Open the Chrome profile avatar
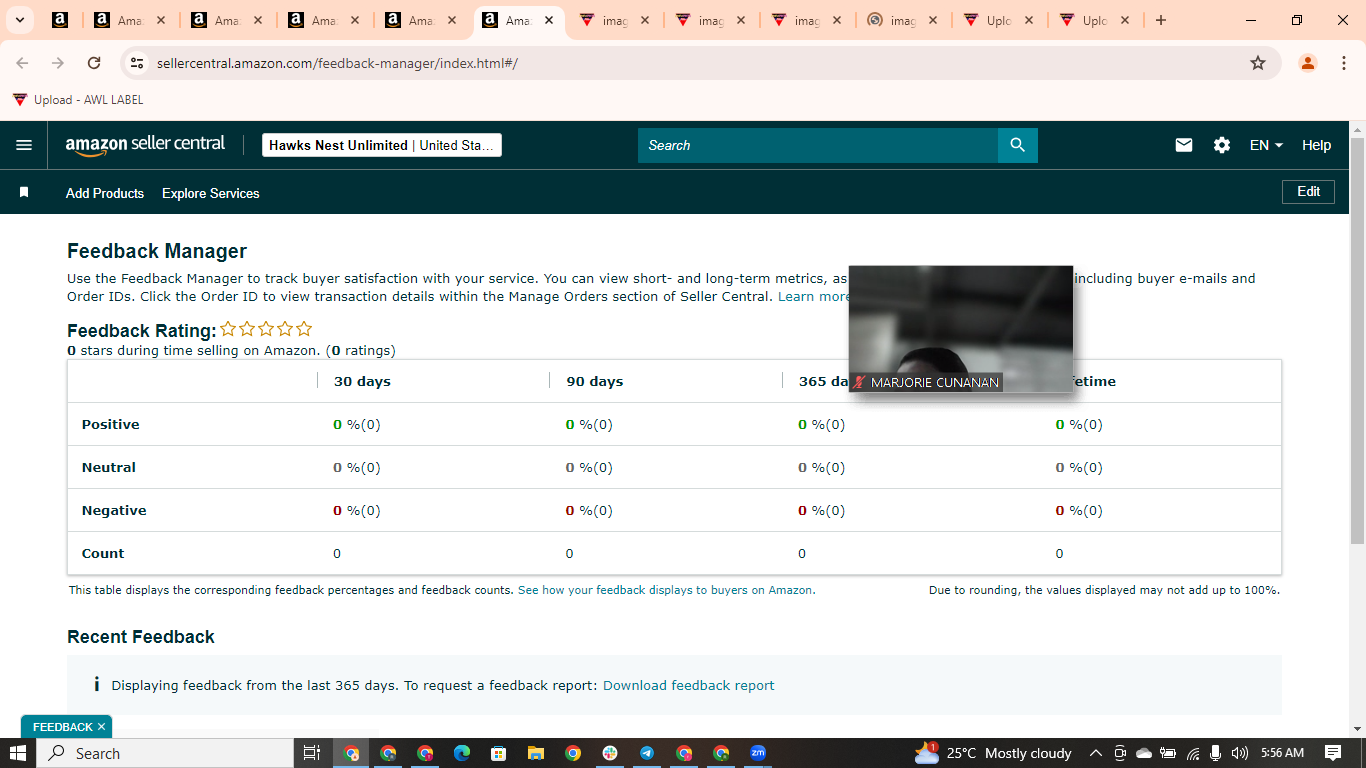1366x768 pixels. (1308, 63)
